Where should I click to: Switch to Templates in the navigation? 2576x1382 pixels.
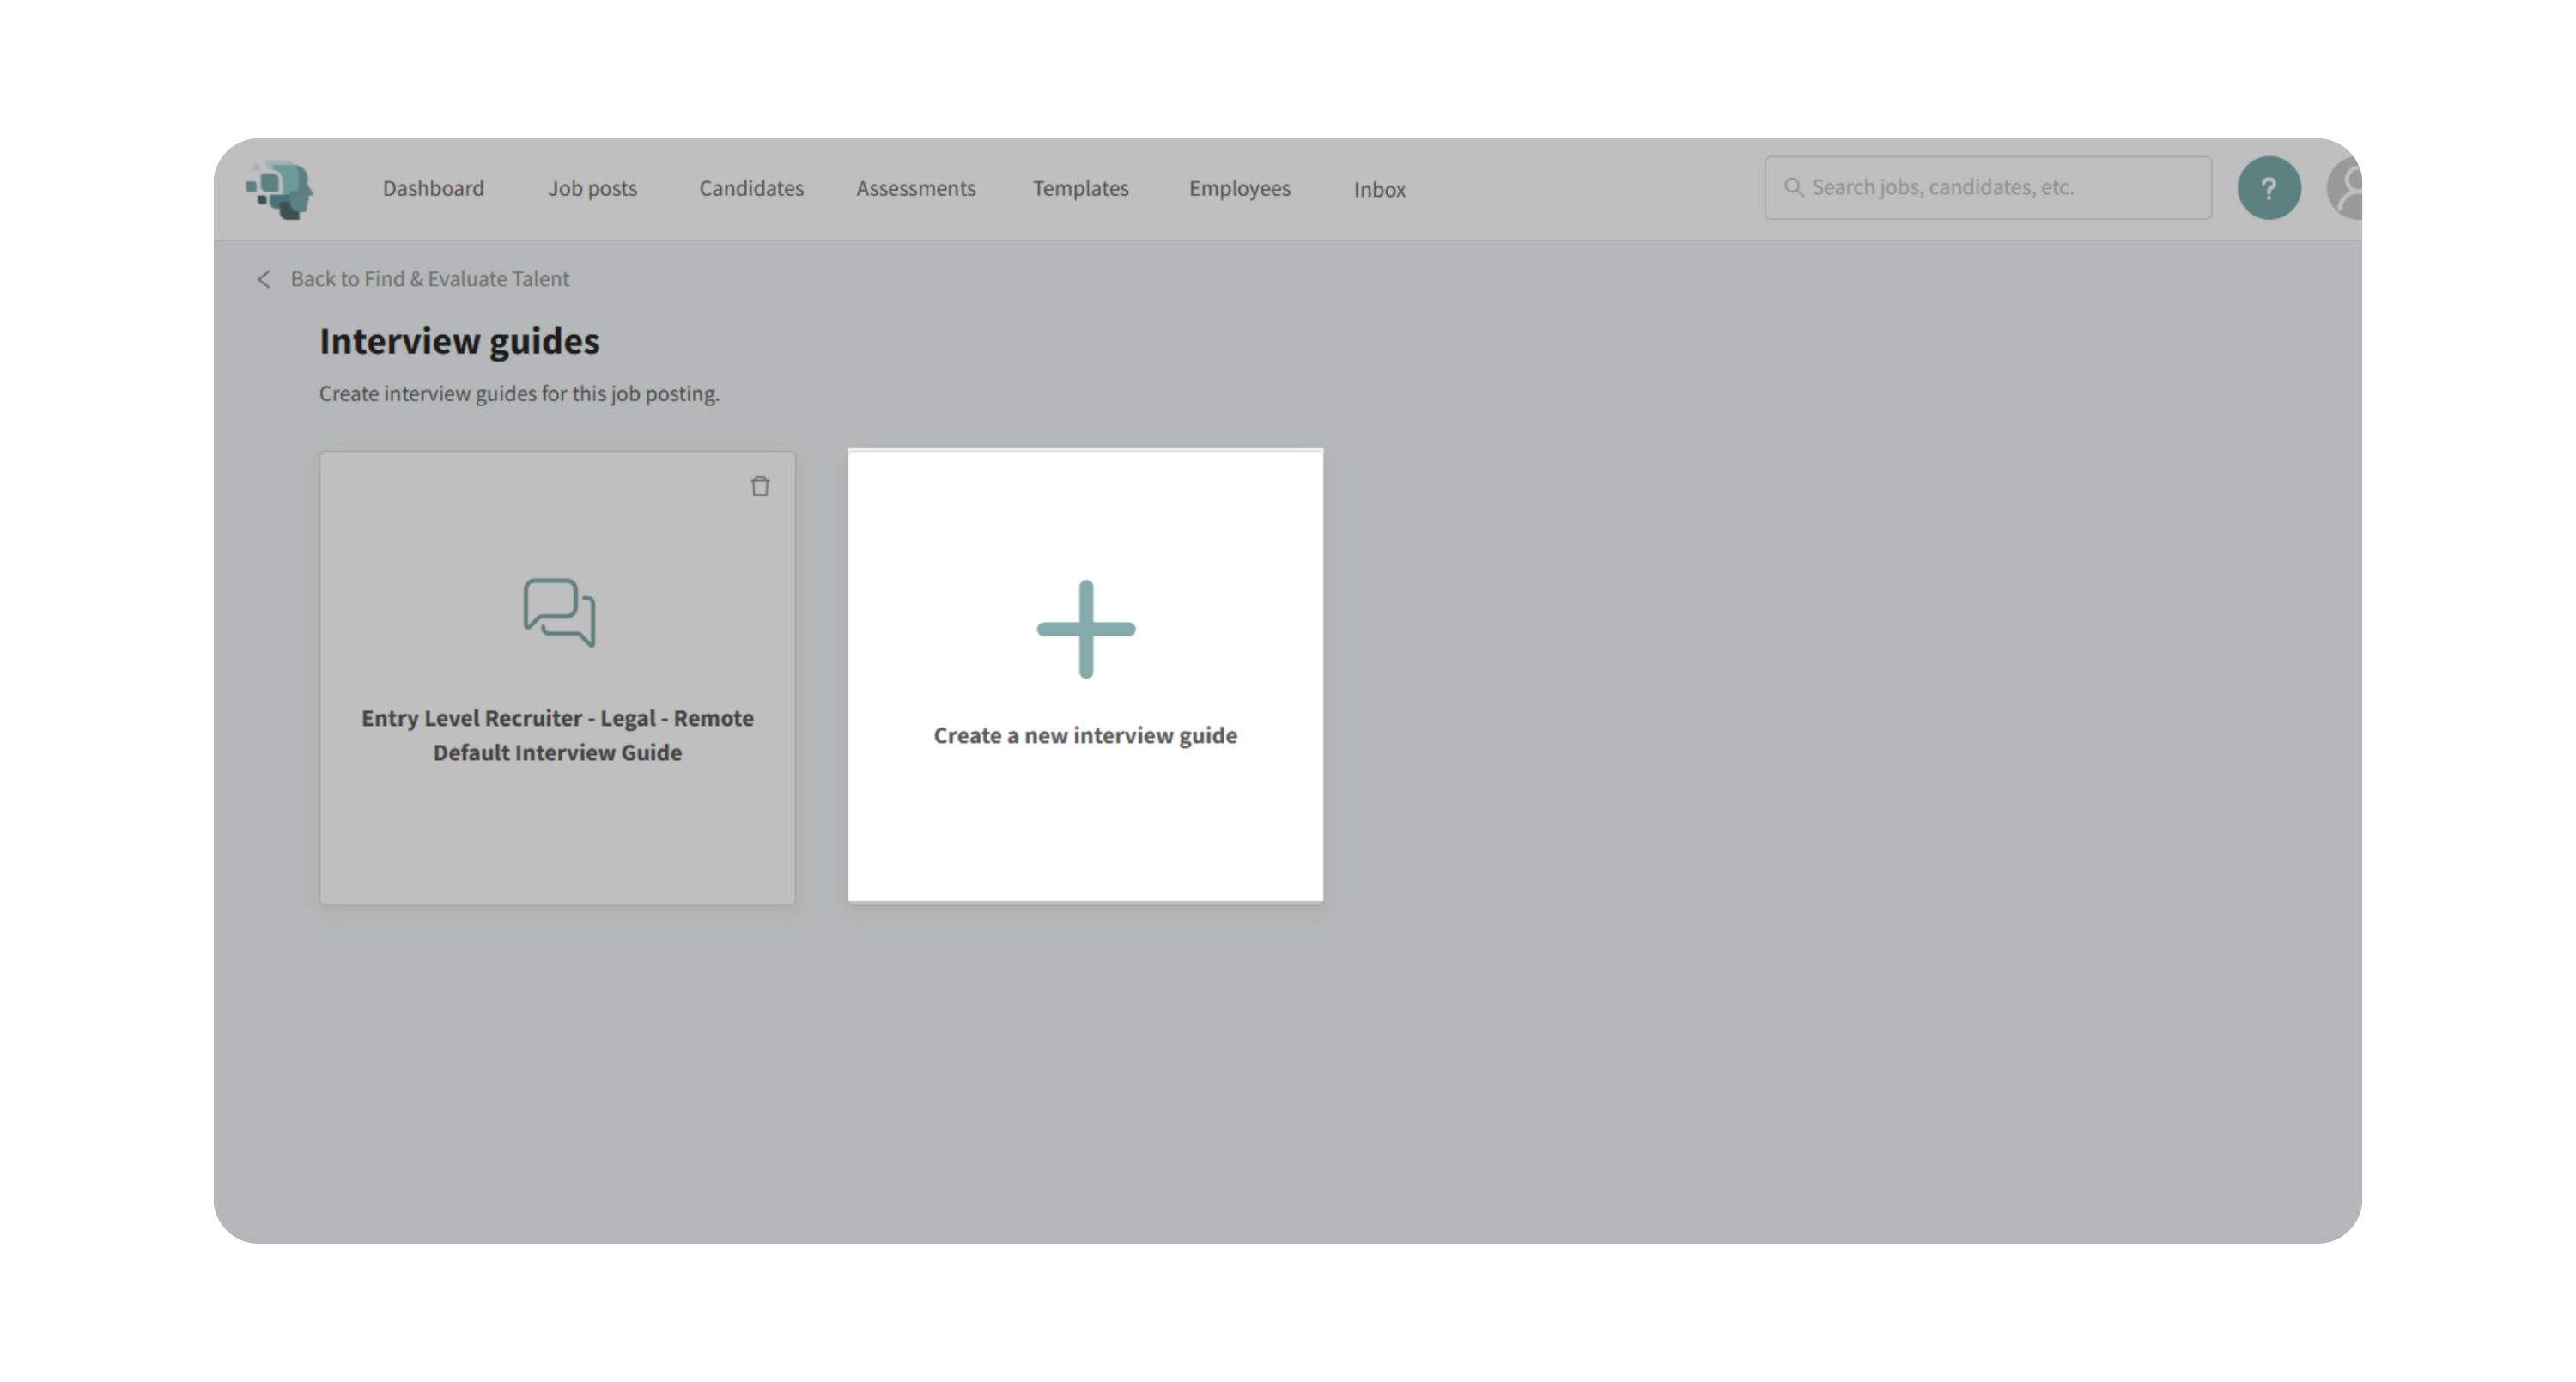tap(1080, 188)
